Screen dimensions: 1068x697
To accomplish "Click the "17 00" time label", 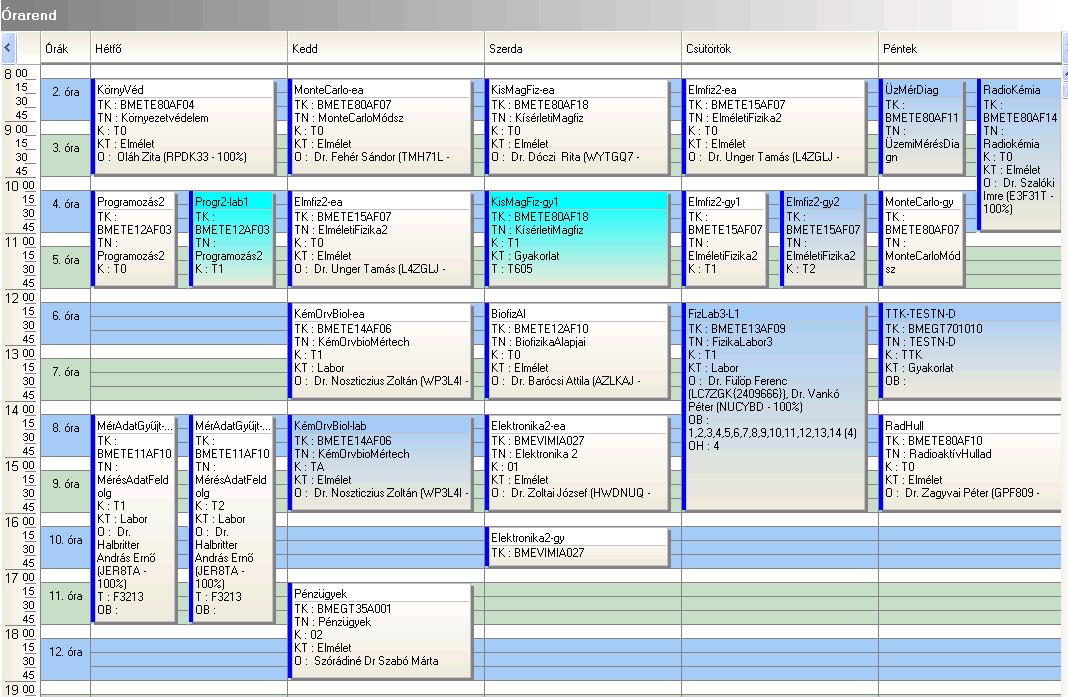I will pyautogui.click(x=20, y=577).
